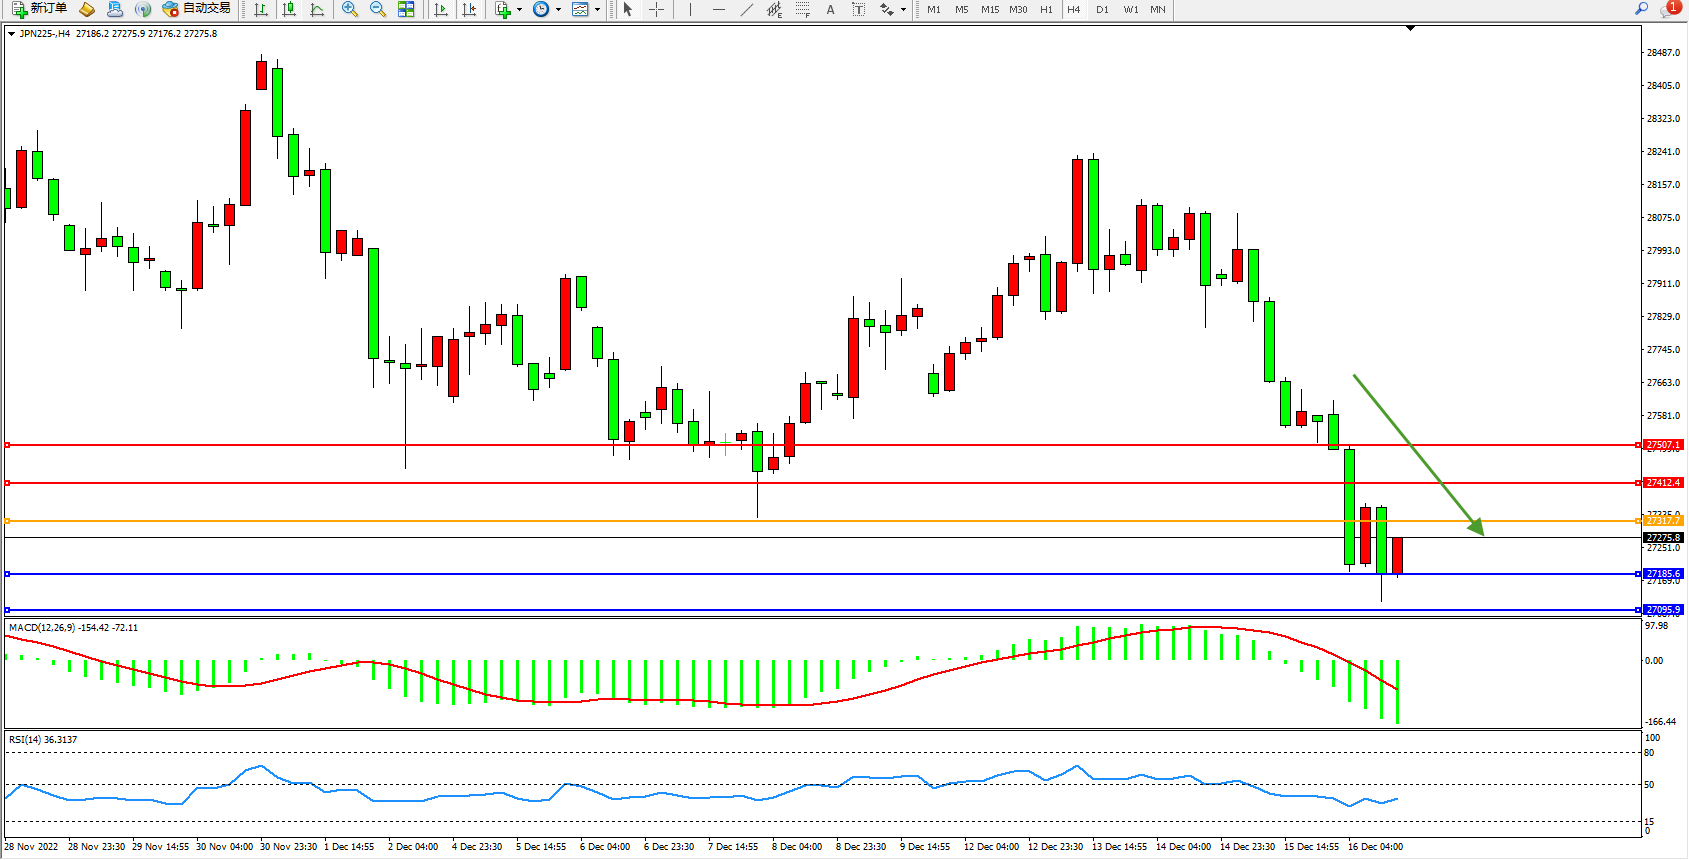Switch to the M15 timeframe
Viewport: 1689px width, 860px height.
pyautogui.click(x=990, y=9)
